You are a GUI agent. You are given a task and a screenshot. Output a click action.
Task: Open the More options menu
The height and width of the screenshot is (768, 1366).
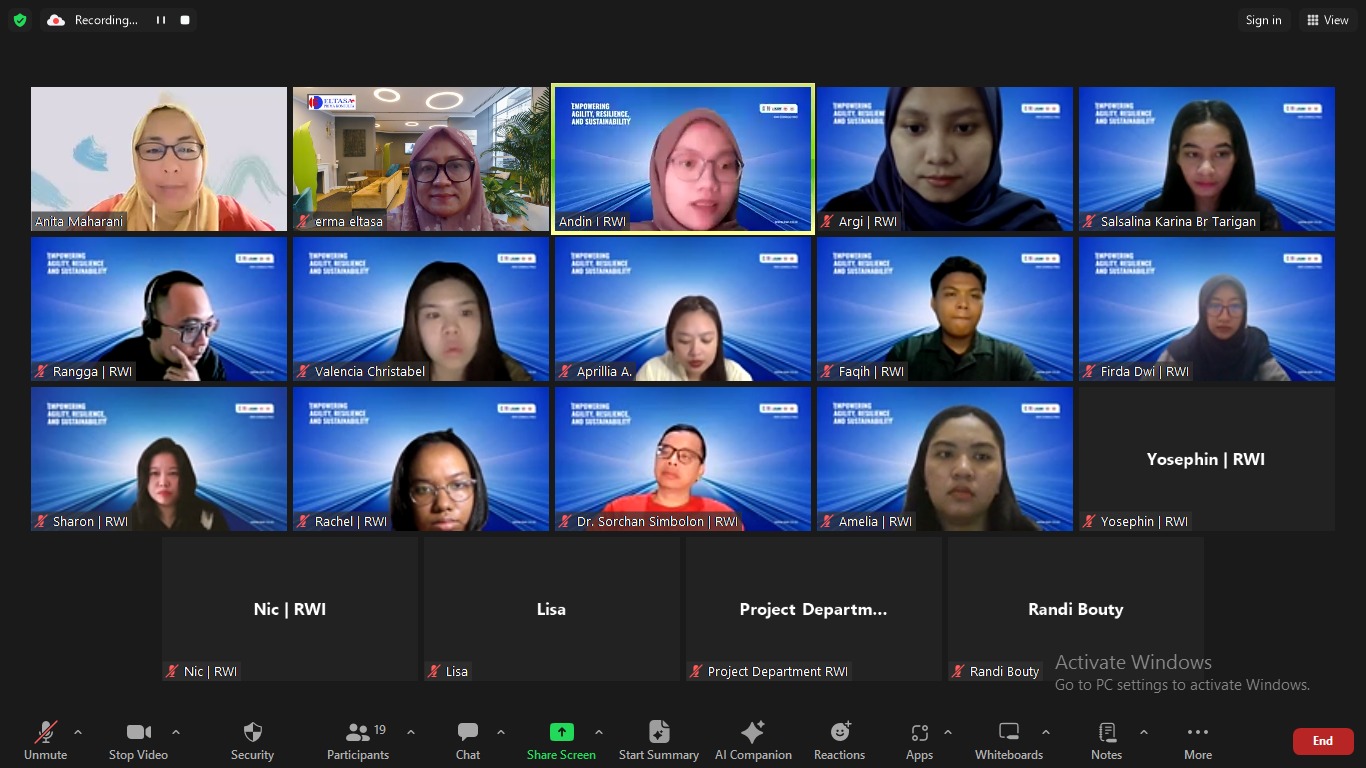1197,740
